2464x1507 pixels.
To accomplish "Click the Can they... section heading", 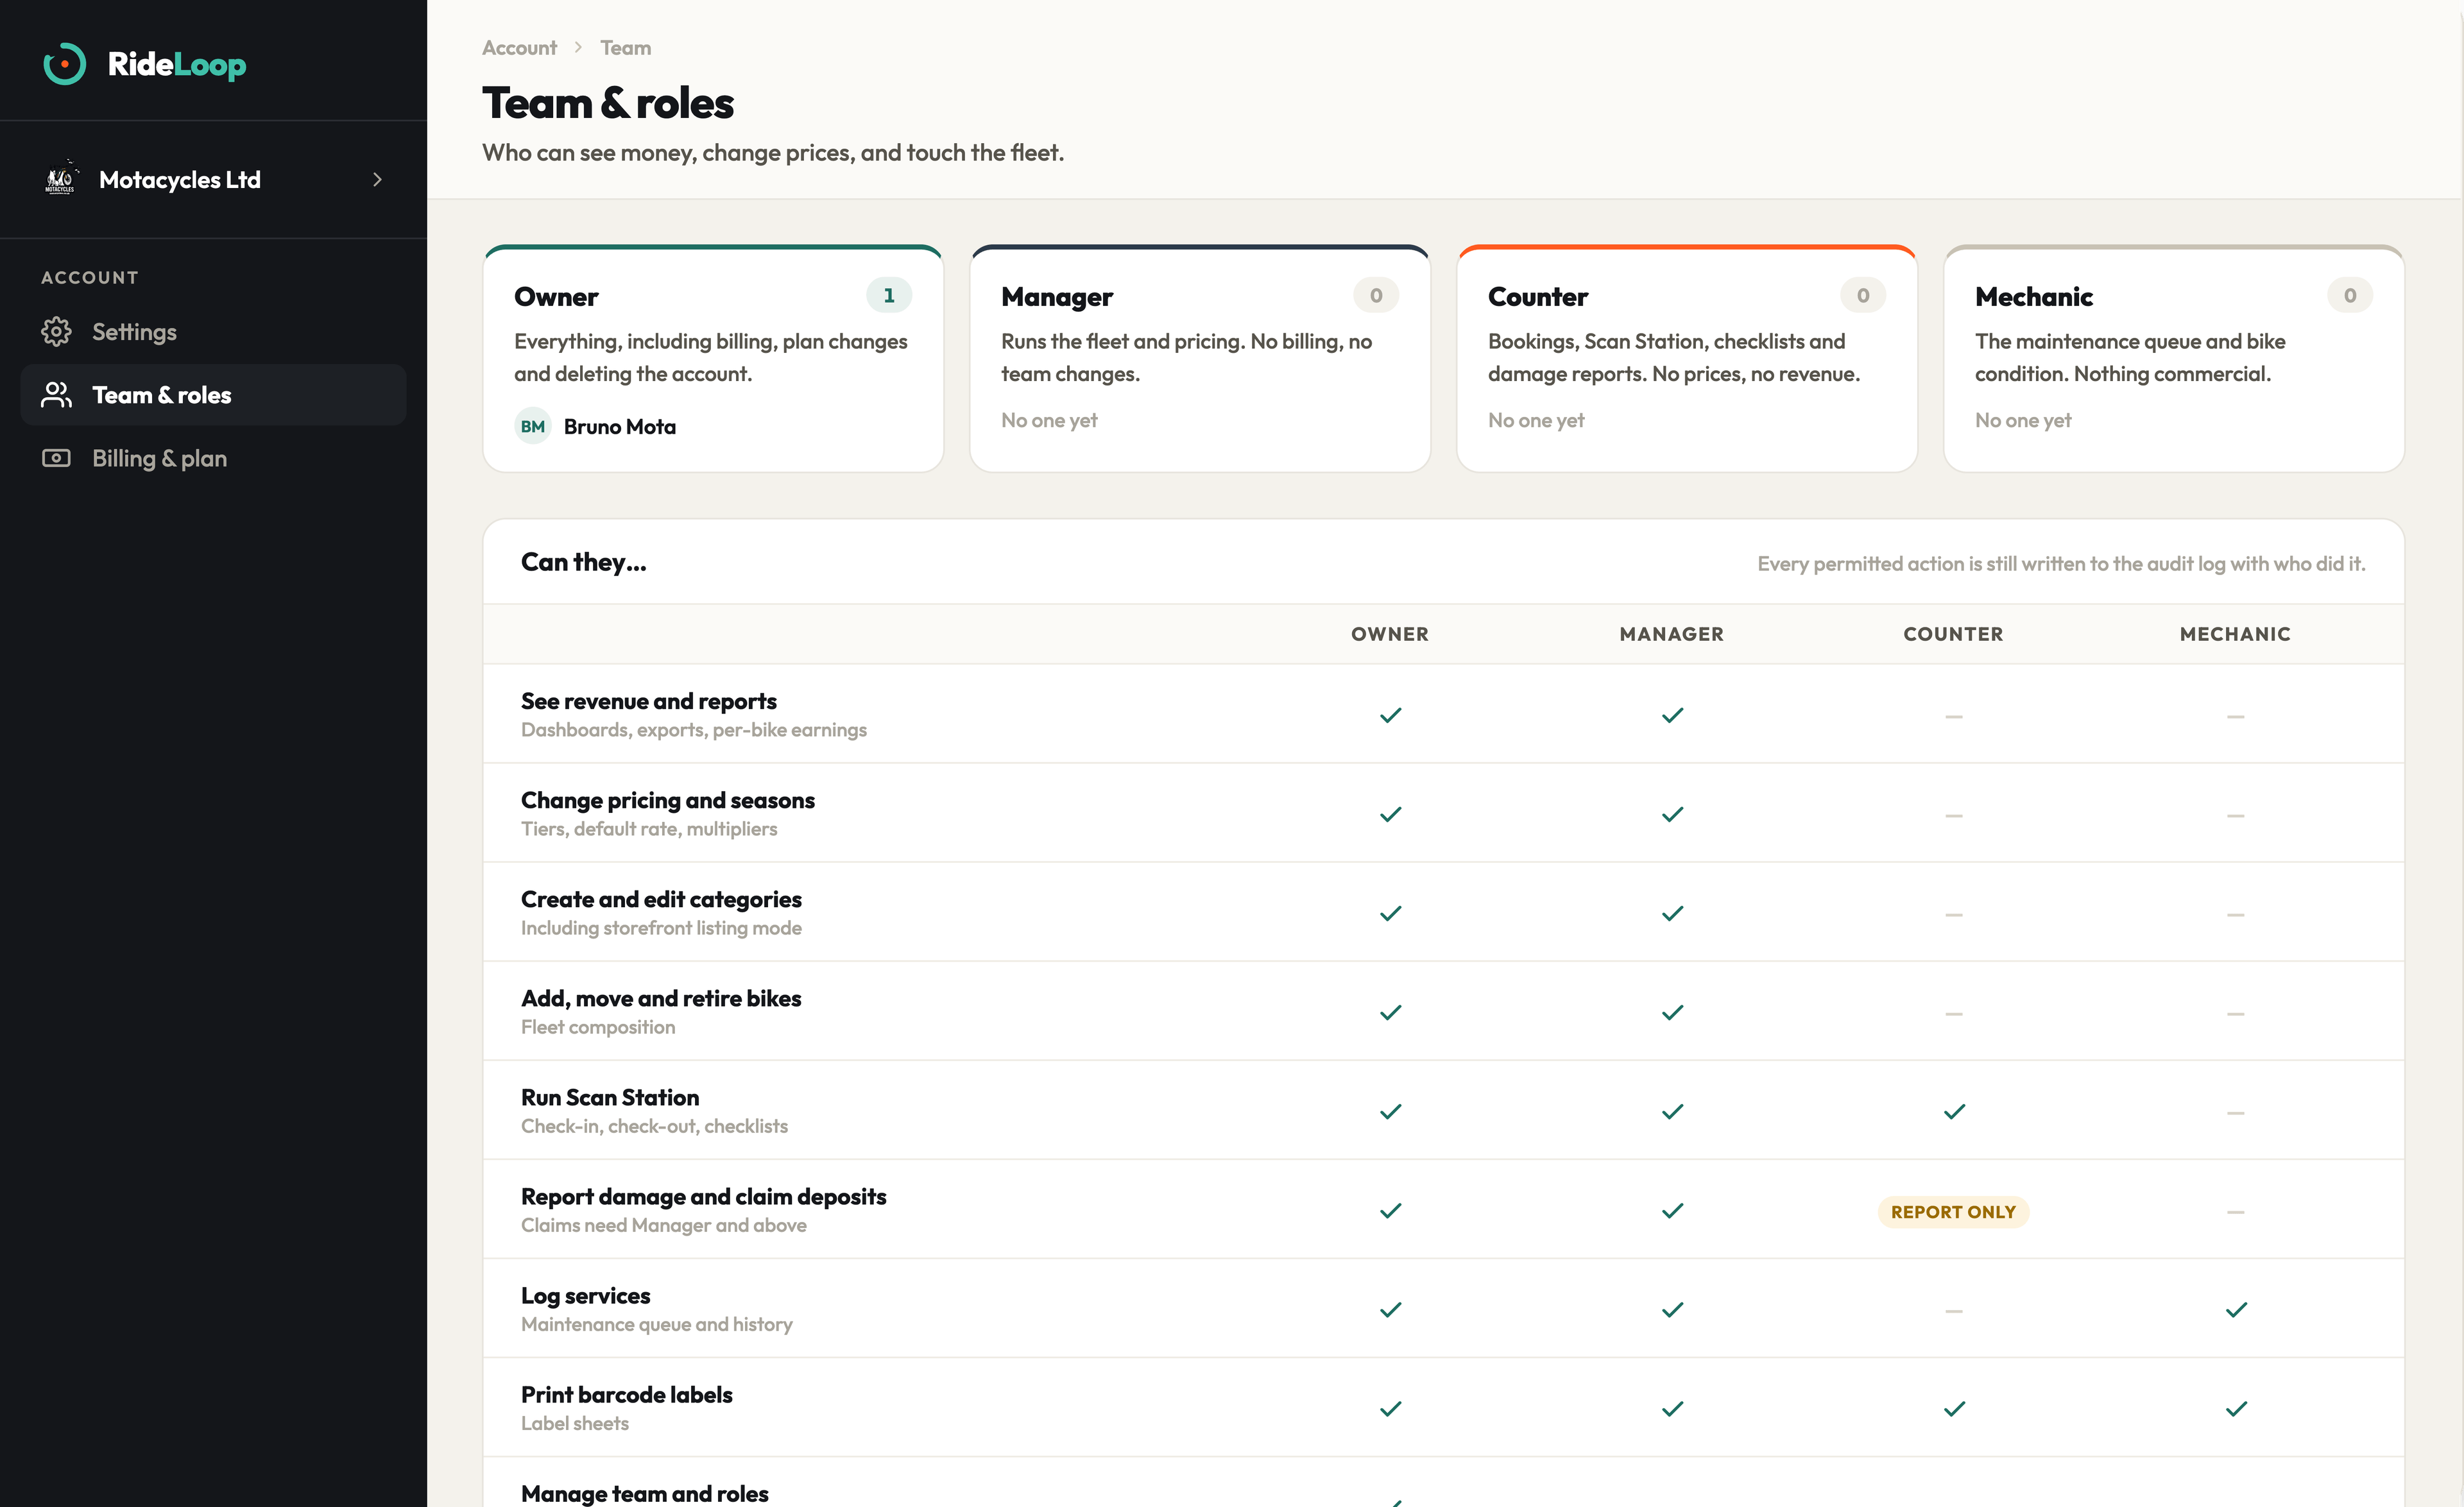I will tap(583, 562).
